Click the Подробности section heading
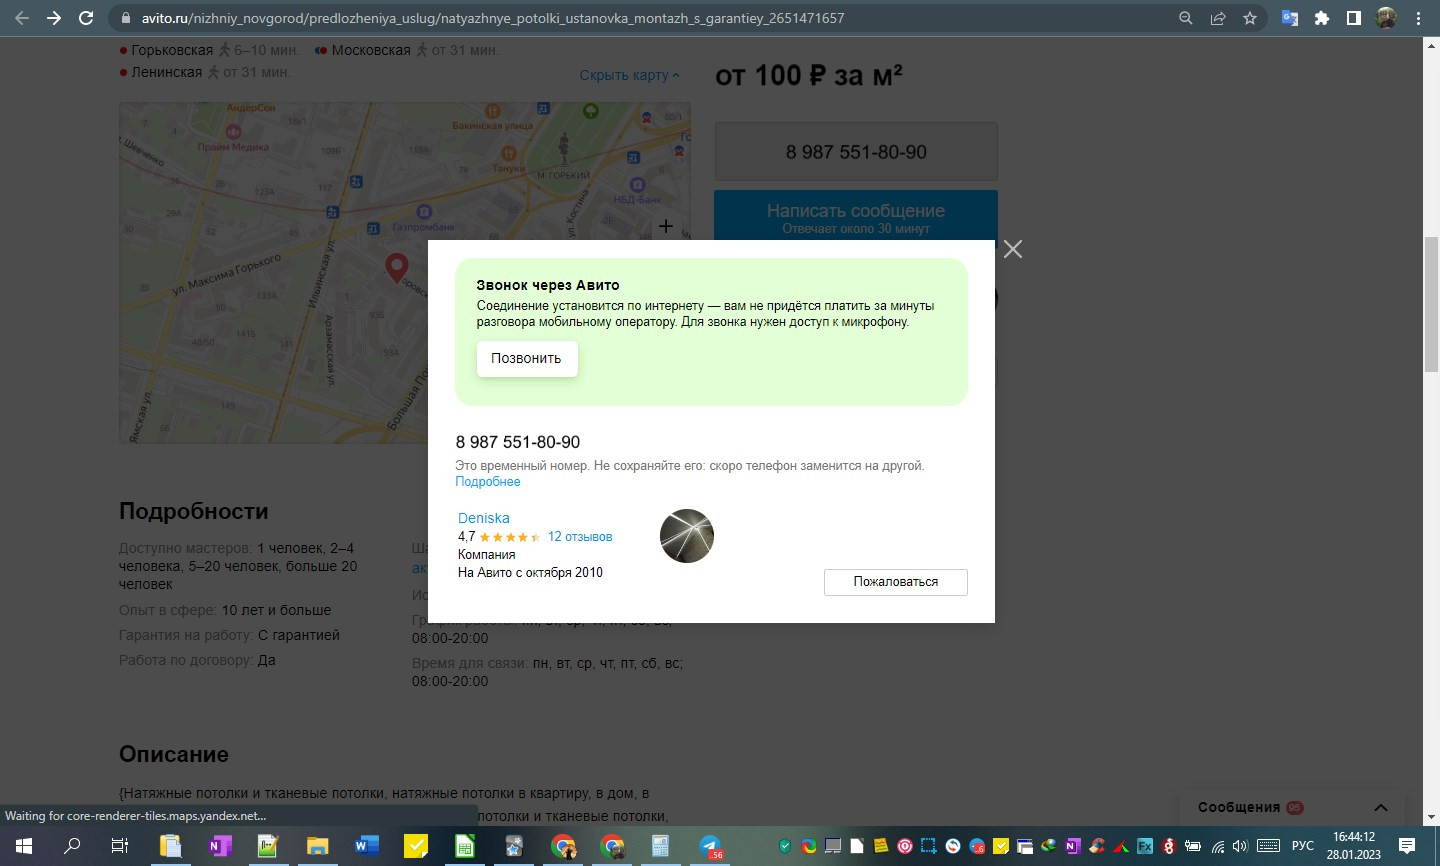Screen dimensions: 1440x866 coord(194,511)
